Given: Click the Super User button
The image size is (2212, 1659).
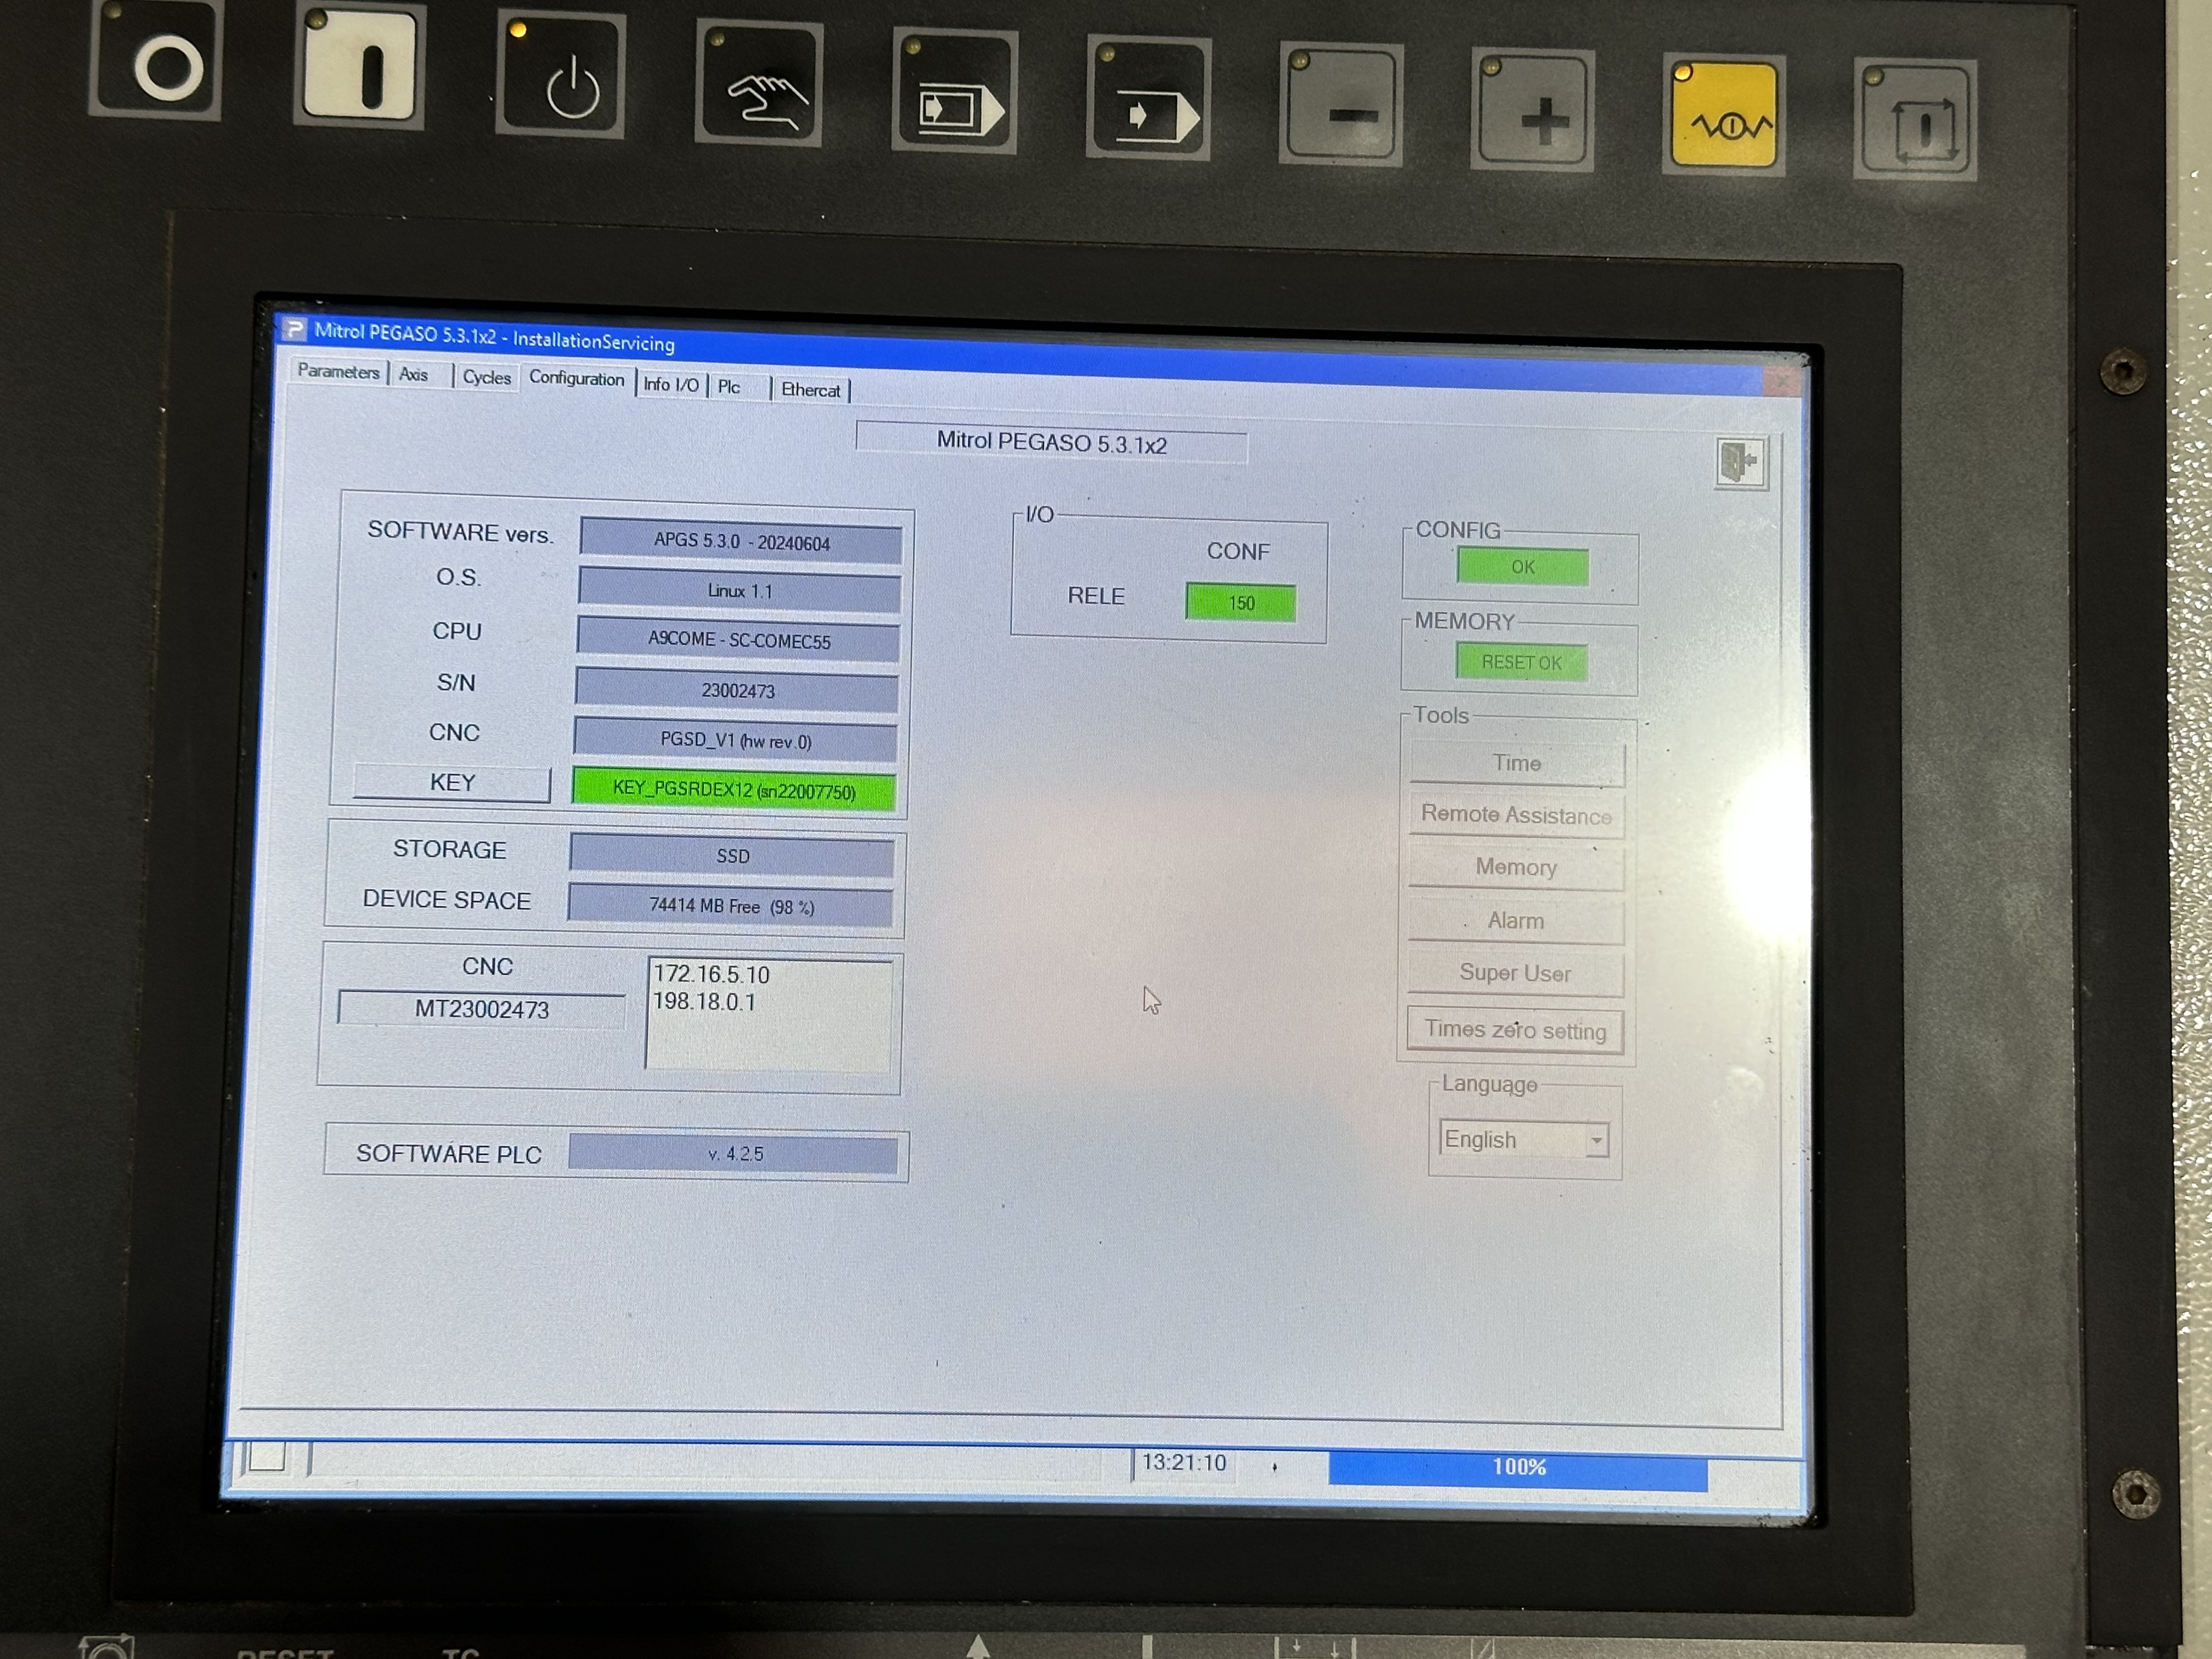Looking at the screenshot, I should tap(1515, 973).
